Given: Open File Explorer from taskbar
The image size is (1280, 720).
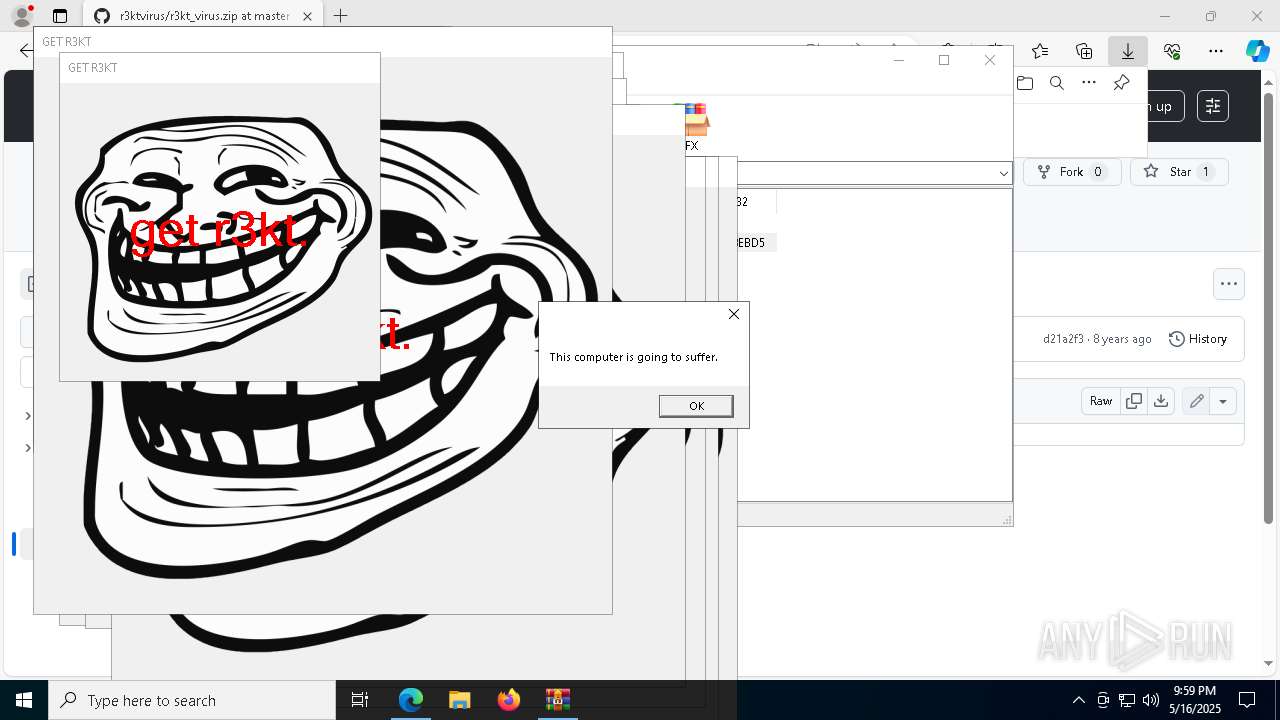Looking at the screenshot, I should [459, 700].
